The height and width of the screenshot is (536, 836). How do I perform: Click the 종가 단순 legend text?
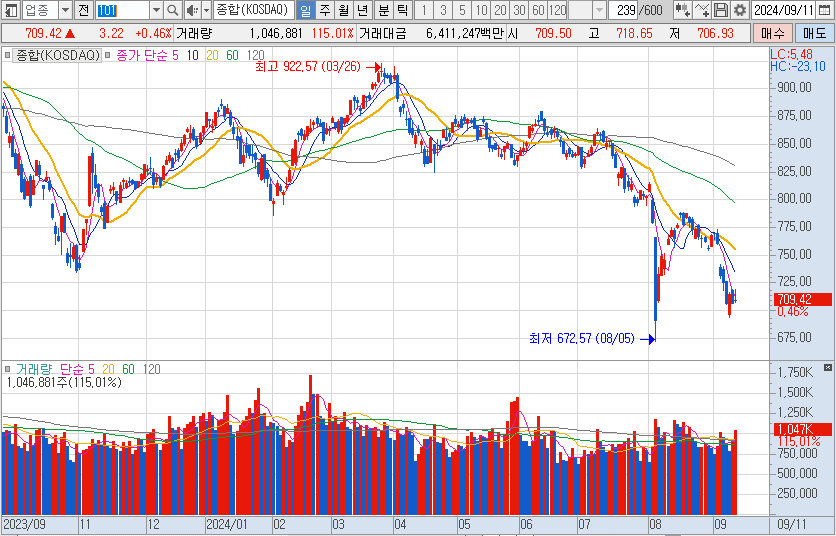click(x=141, y=55)
